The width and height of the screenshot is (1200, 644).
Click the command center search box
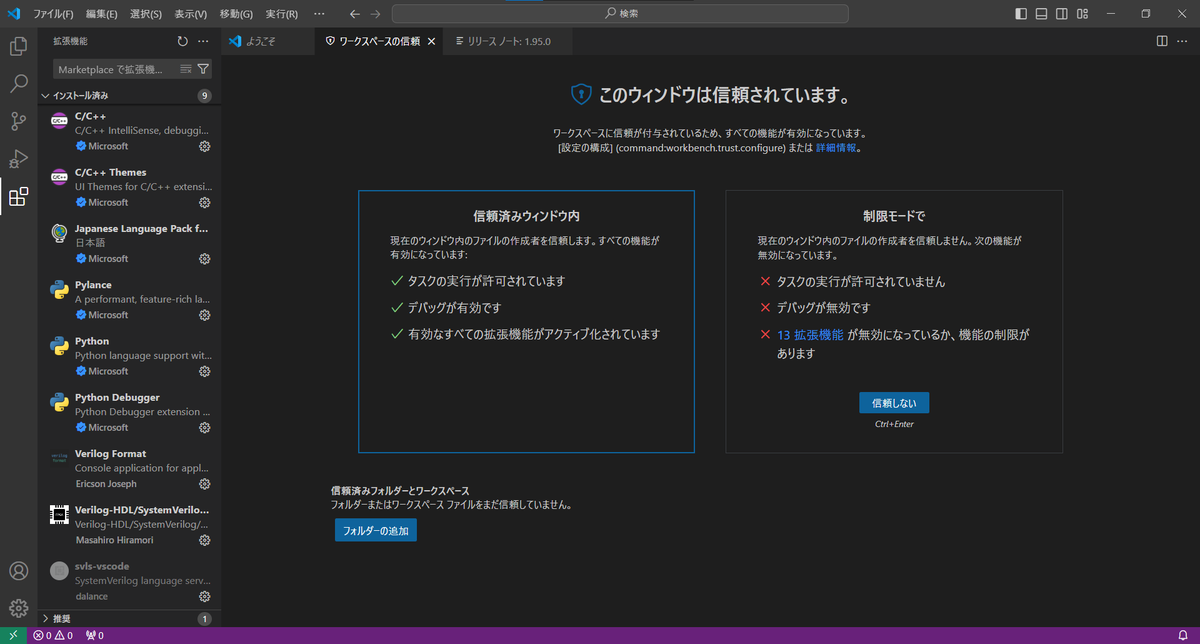click(620, 14)
